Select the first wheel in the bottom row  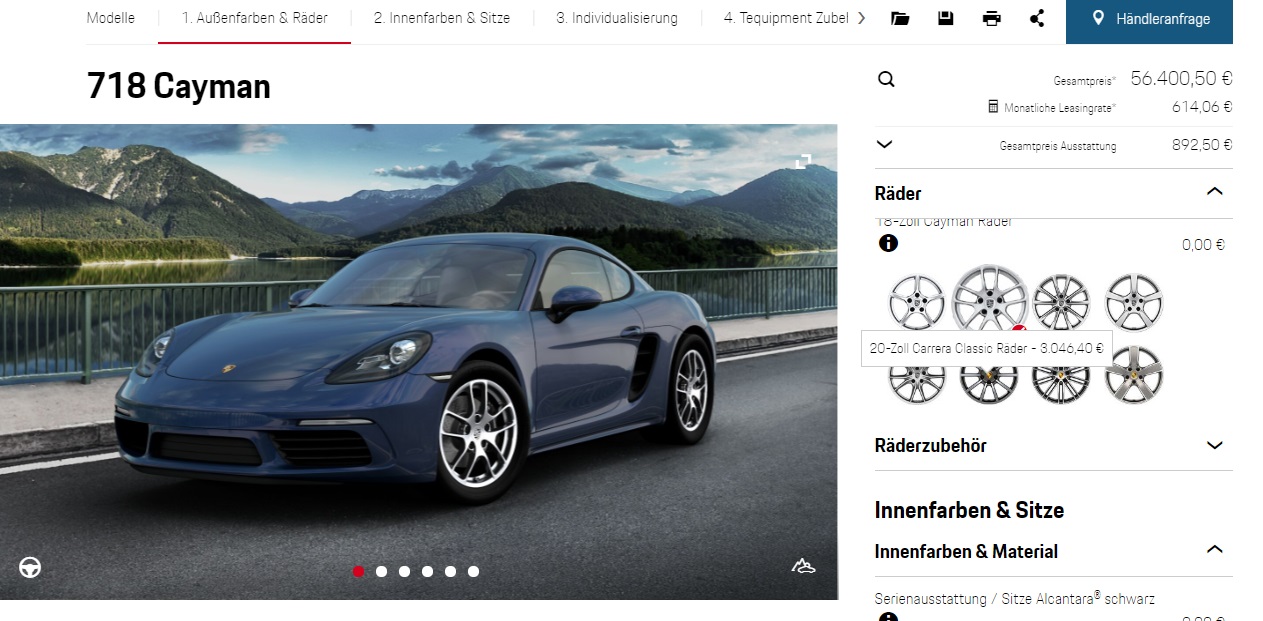(x=917, y=384)
